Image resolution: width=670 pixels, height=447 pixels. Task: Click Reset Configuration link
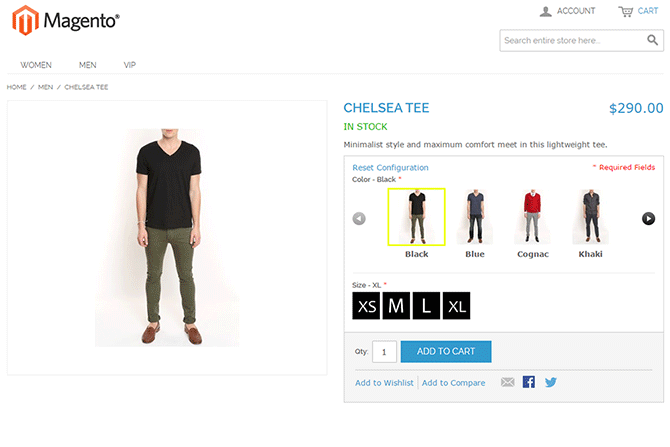[x=390, y=168]
